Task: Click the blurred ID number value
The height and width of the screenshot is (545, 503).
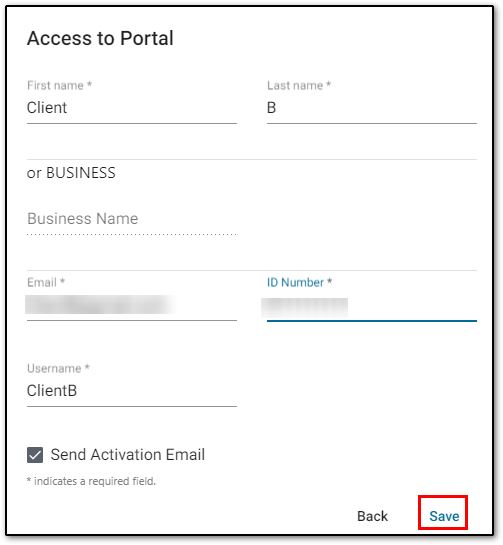Action: (305, 307)
